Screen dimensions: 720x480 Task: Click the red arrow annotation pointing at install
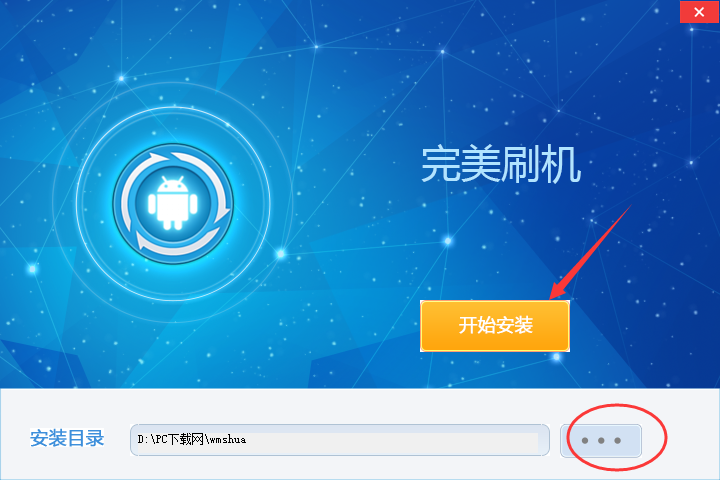tap(591, 252)
